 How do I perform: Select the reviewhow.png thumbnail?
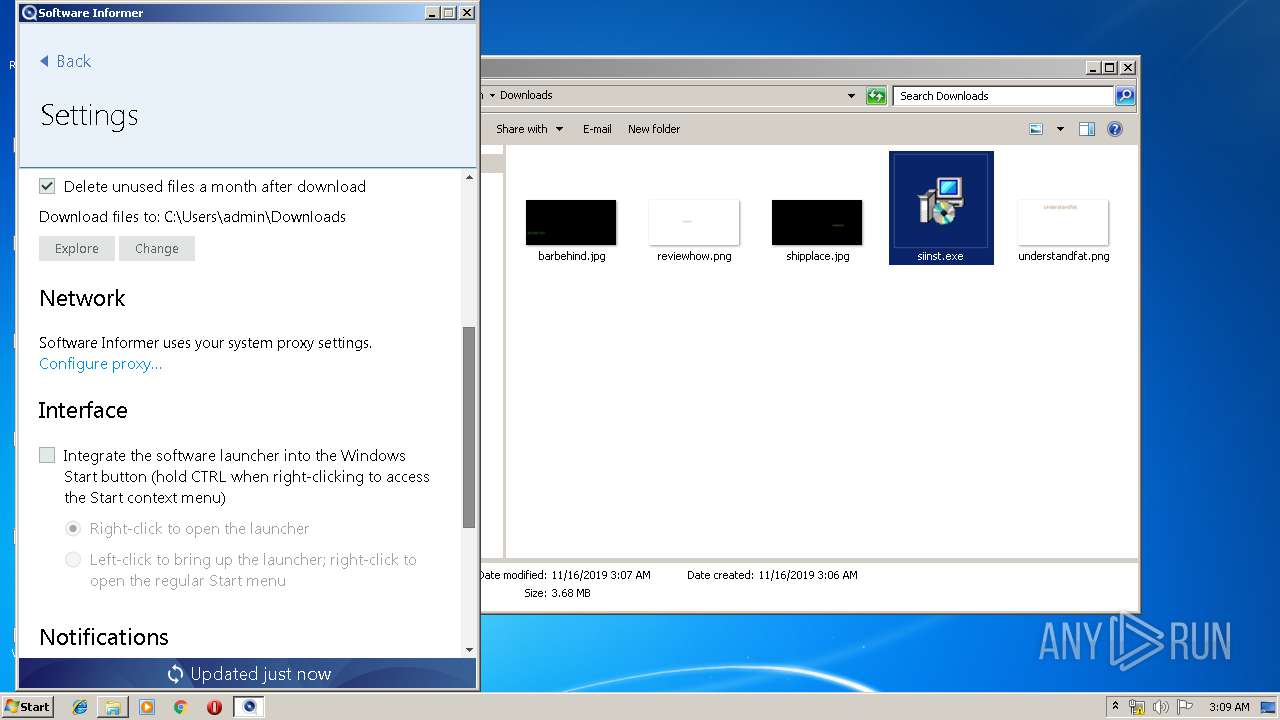click(x=694, y=222)
